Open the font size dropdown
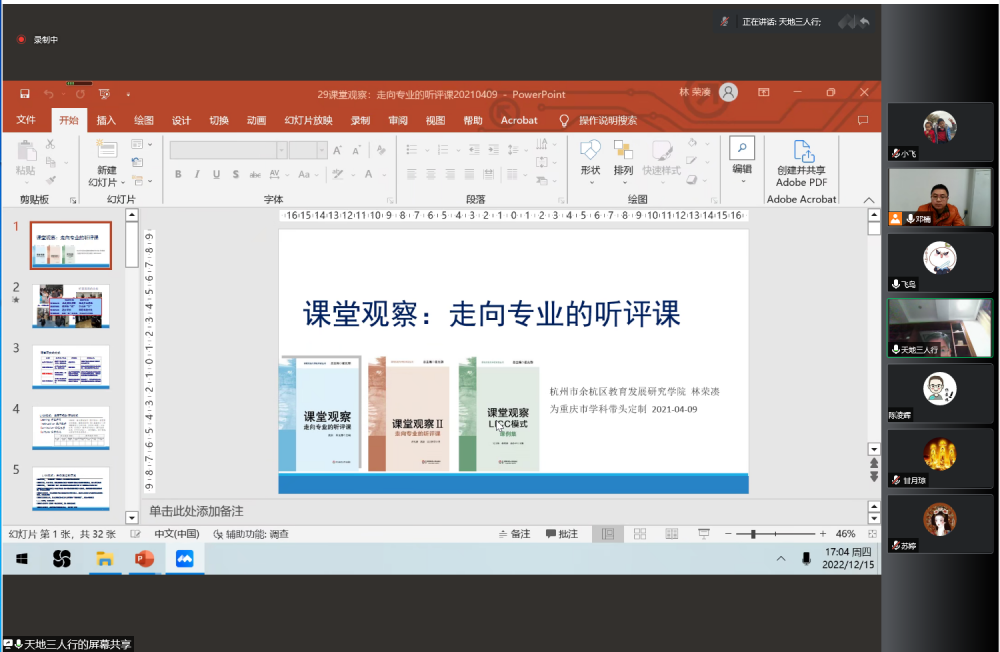 [321, 150]
